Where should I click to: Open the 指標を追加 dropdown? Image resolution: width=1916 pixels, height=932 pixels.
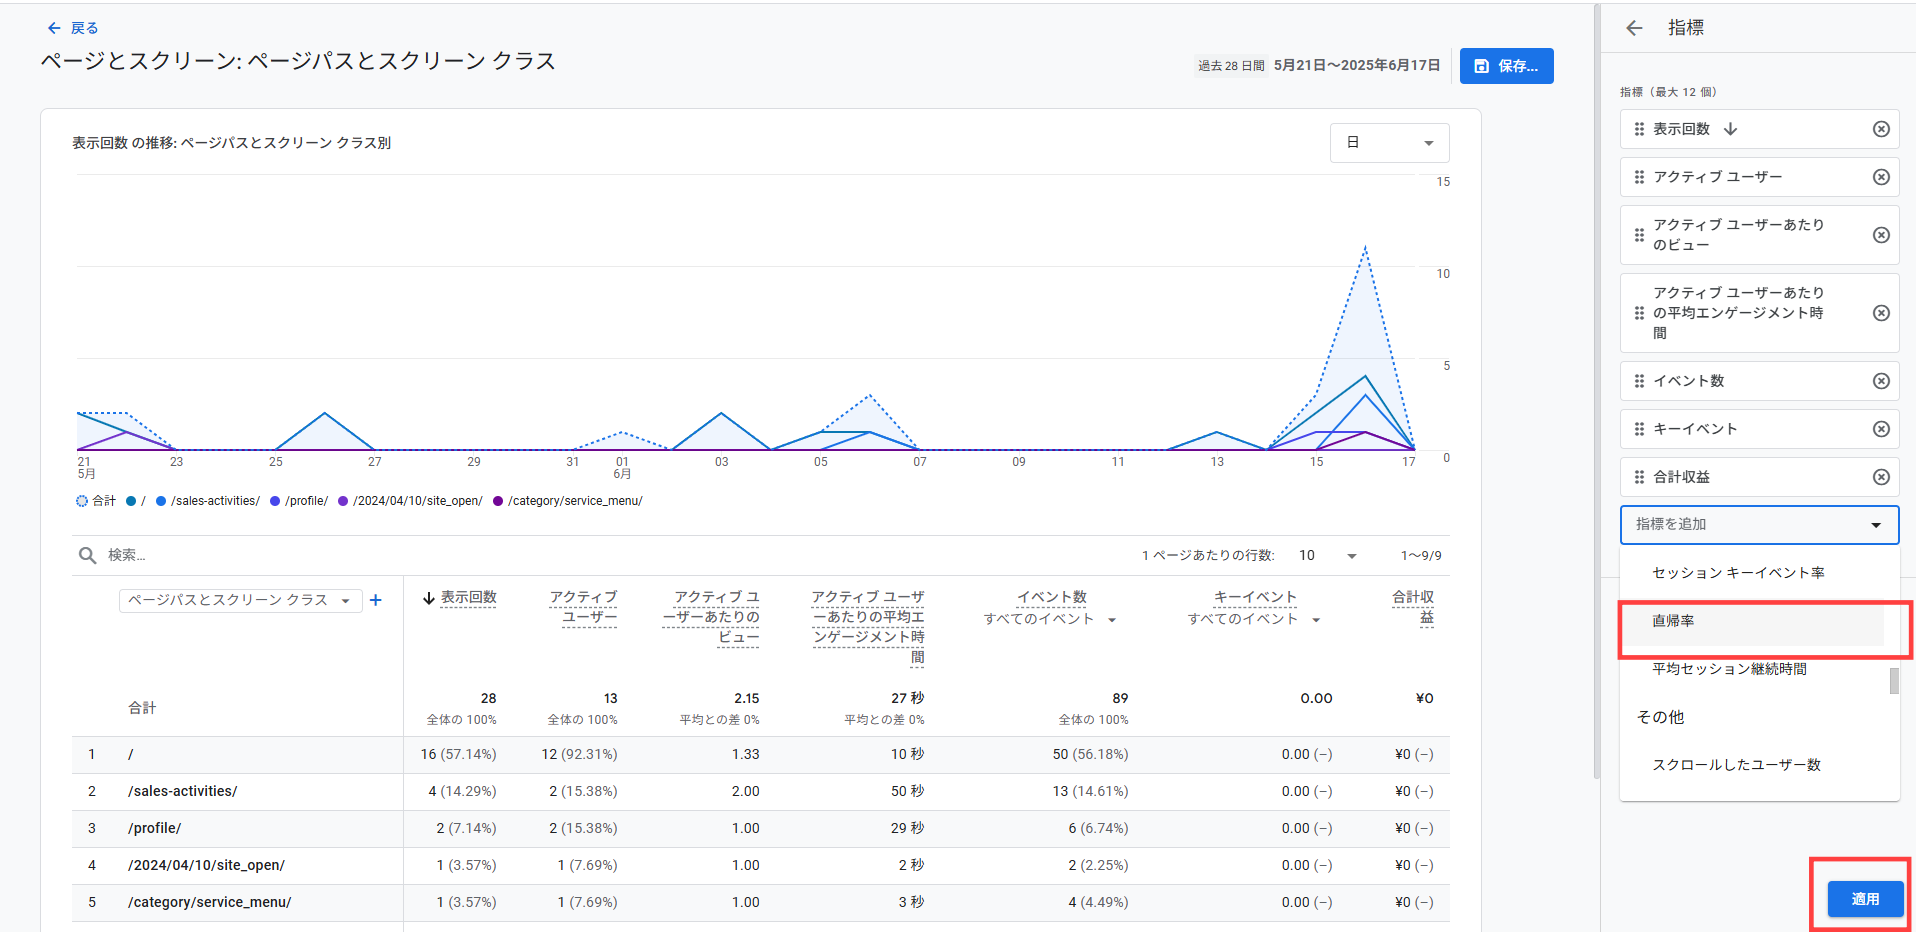(x=1759, y=525)
